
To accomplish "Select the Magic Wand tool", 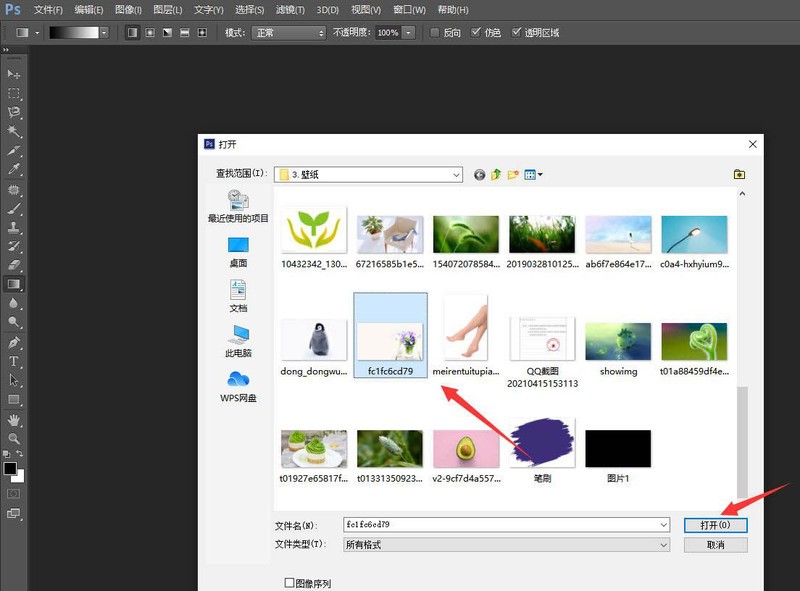I will coord(14,131).
